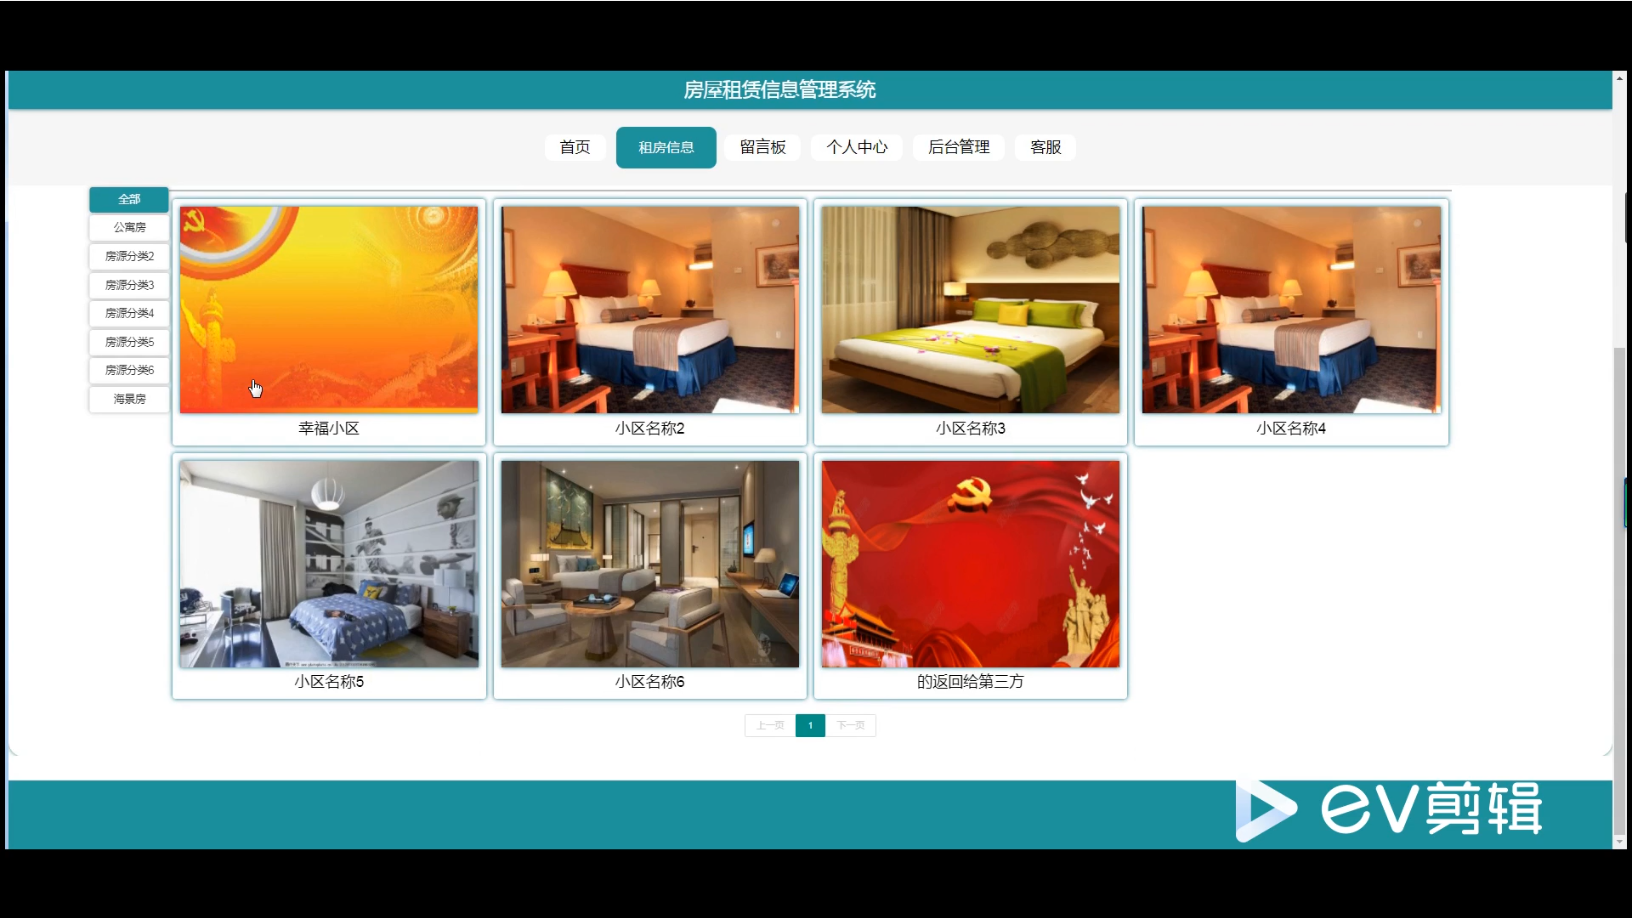Image resolution: width=1632 pixels, height=918 pixels.
Task: Filter listings by 海景房
Action: [x=129, y=399]
